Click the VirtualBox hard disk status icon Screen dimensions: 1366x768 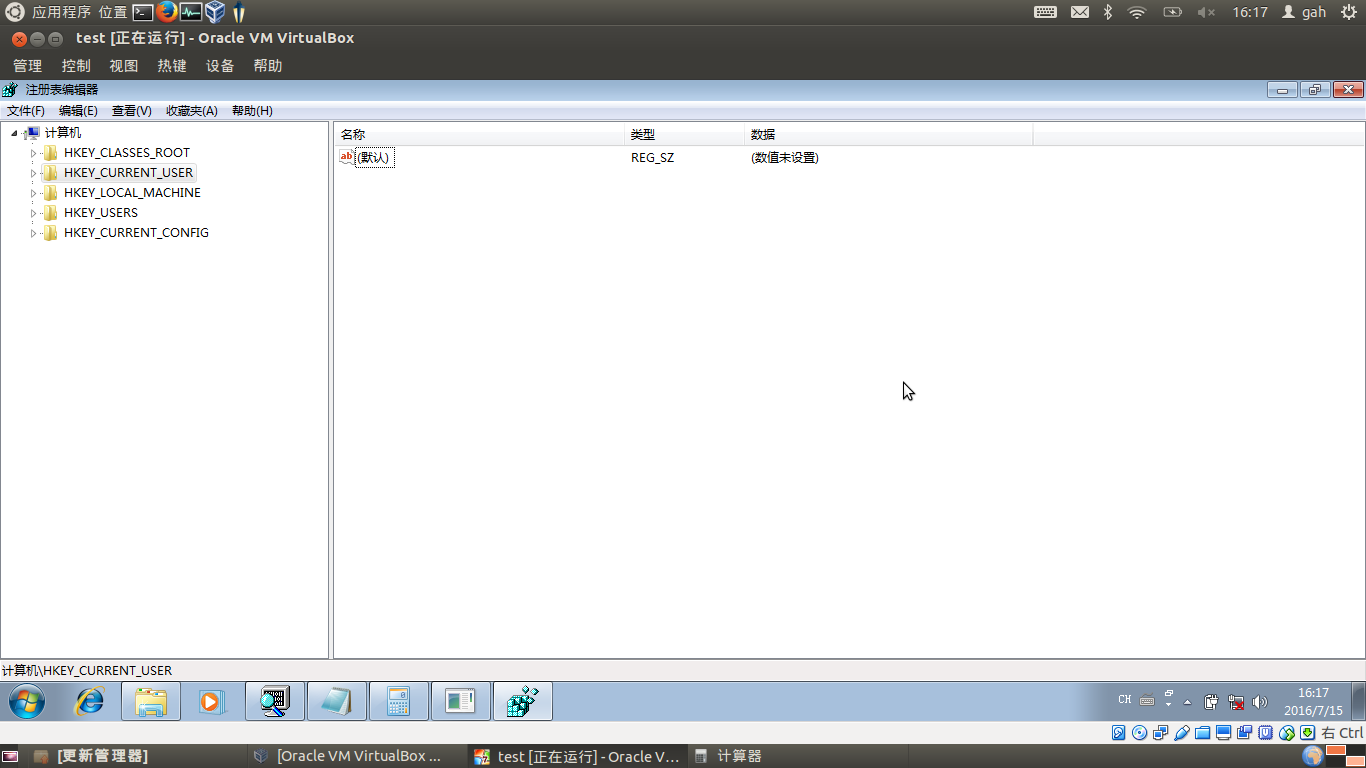coord(1119,733)
